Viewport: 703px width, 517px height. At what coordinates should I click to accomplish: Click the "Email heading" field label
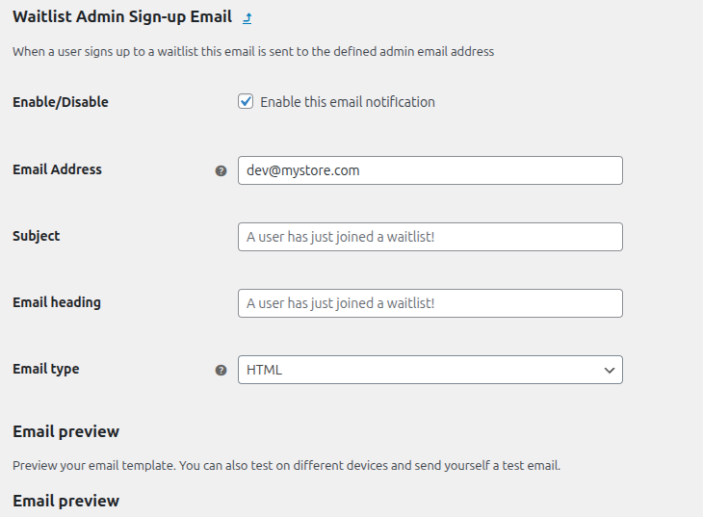(x=56, y=303)
